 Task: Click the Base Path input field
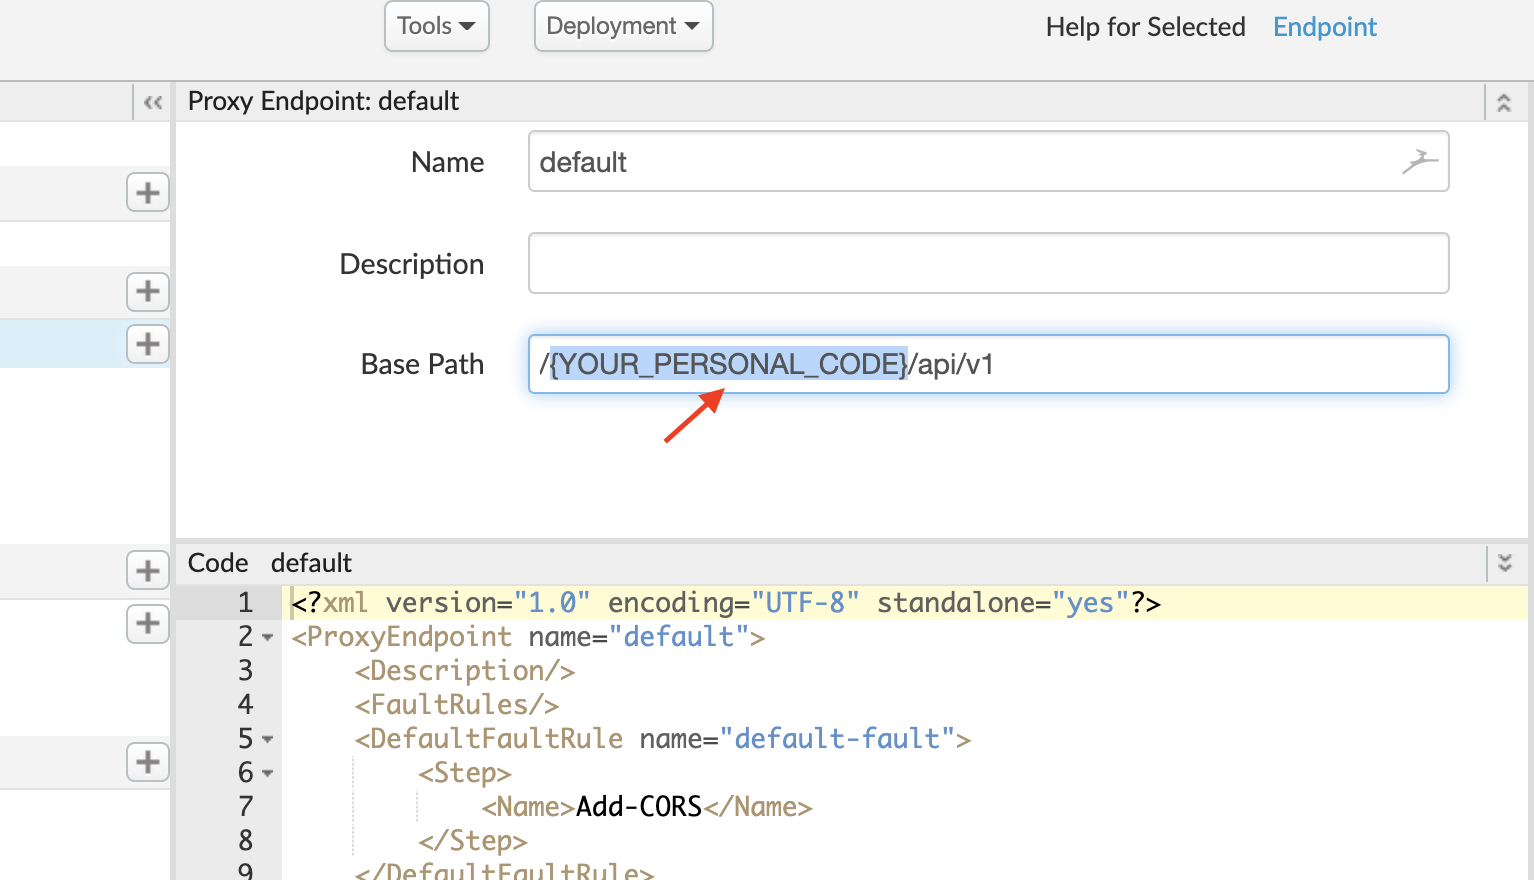click(988, 364)
